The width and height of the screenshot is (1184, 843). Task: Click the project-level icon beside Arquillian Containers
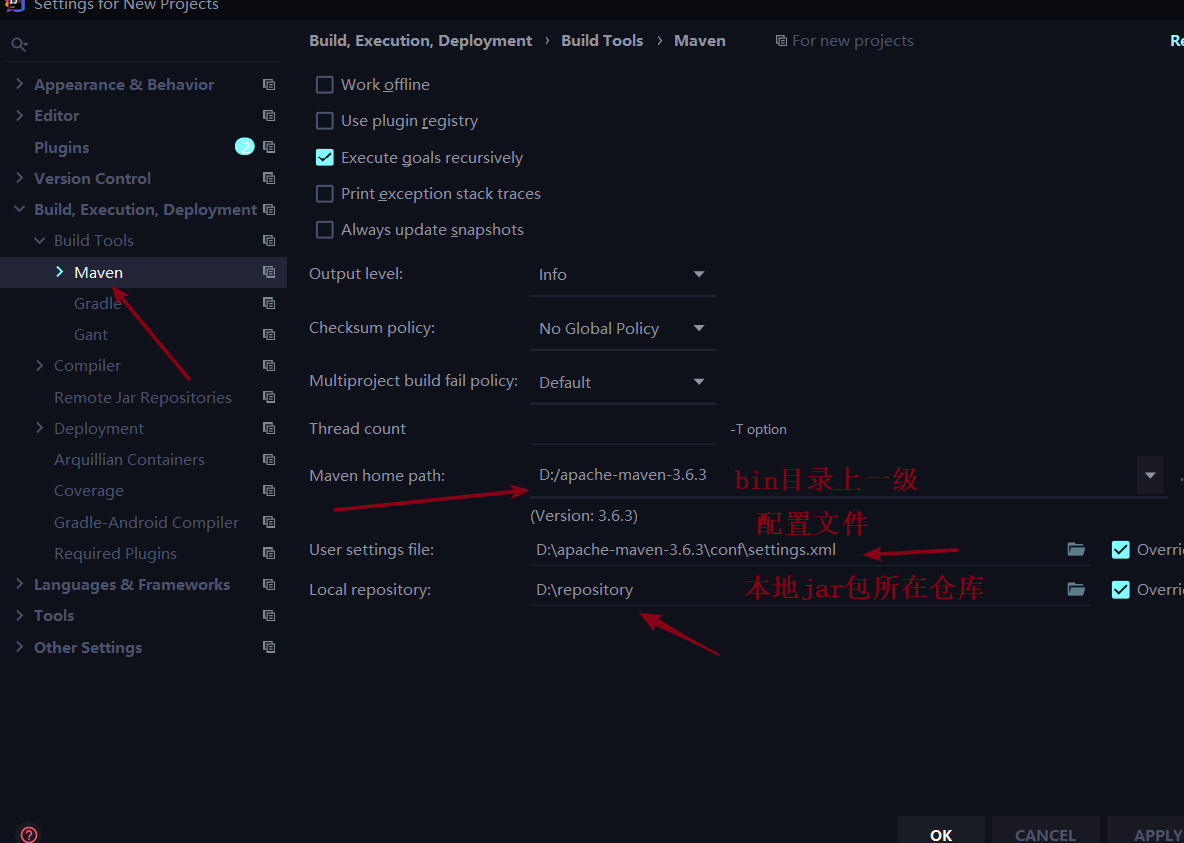pyautogui.click(x=269, y=459)
